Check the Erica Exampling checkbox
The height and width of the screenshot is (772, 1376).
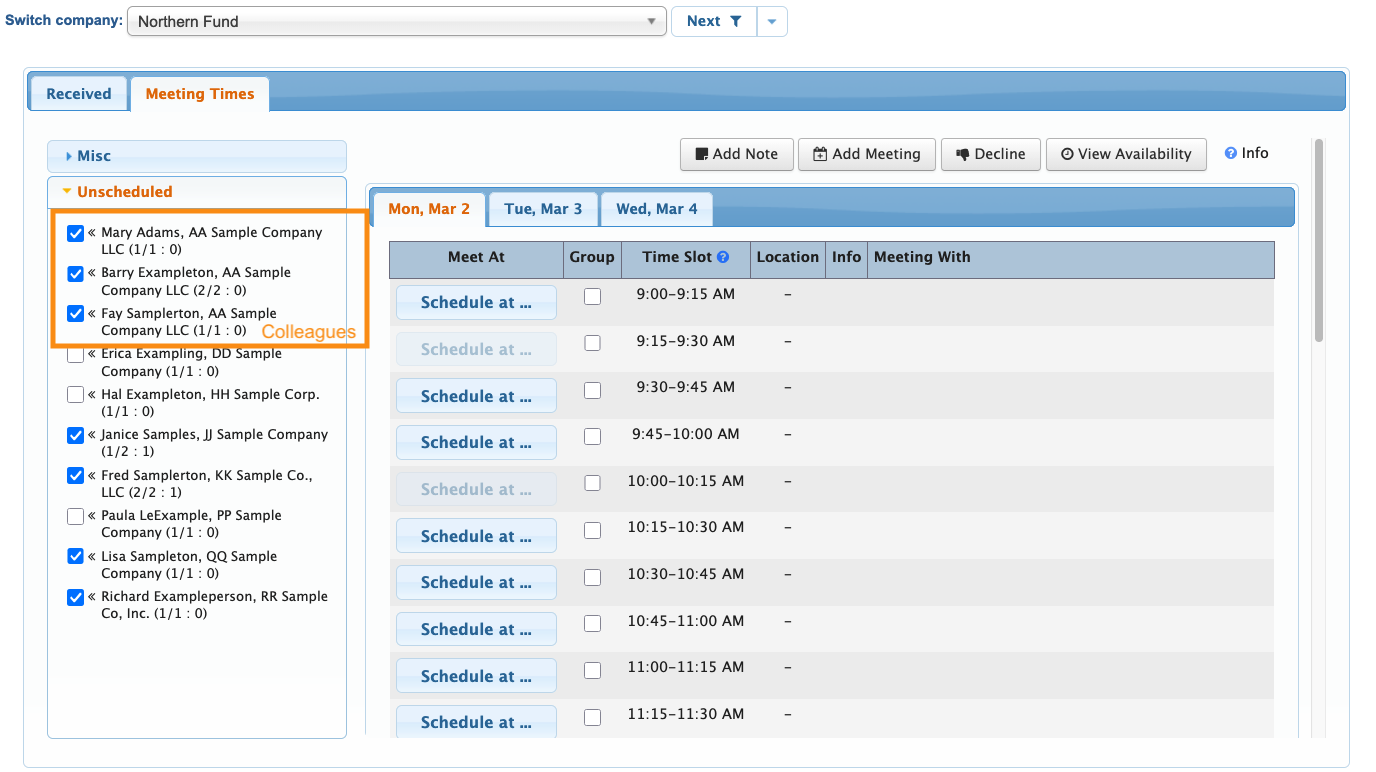[x=75, y=354]
